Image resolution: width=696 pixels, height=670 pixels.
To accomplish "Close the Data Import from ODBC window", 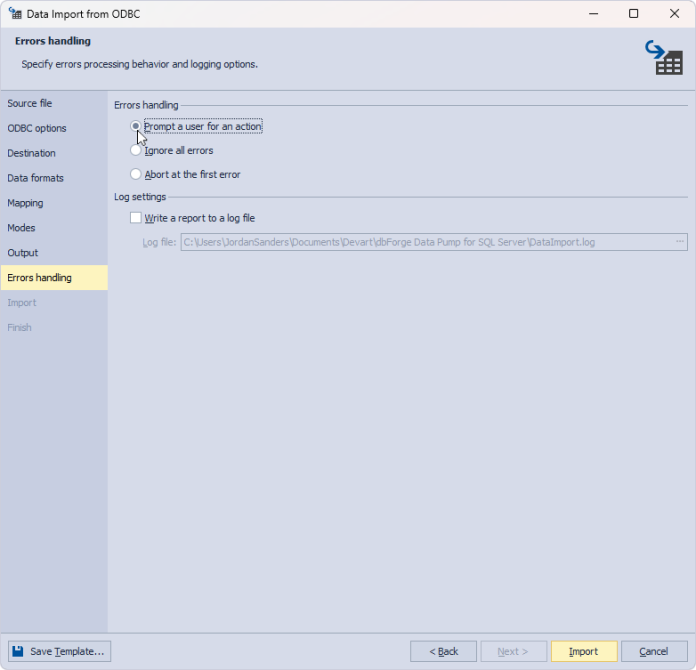I will click(674, 14).
